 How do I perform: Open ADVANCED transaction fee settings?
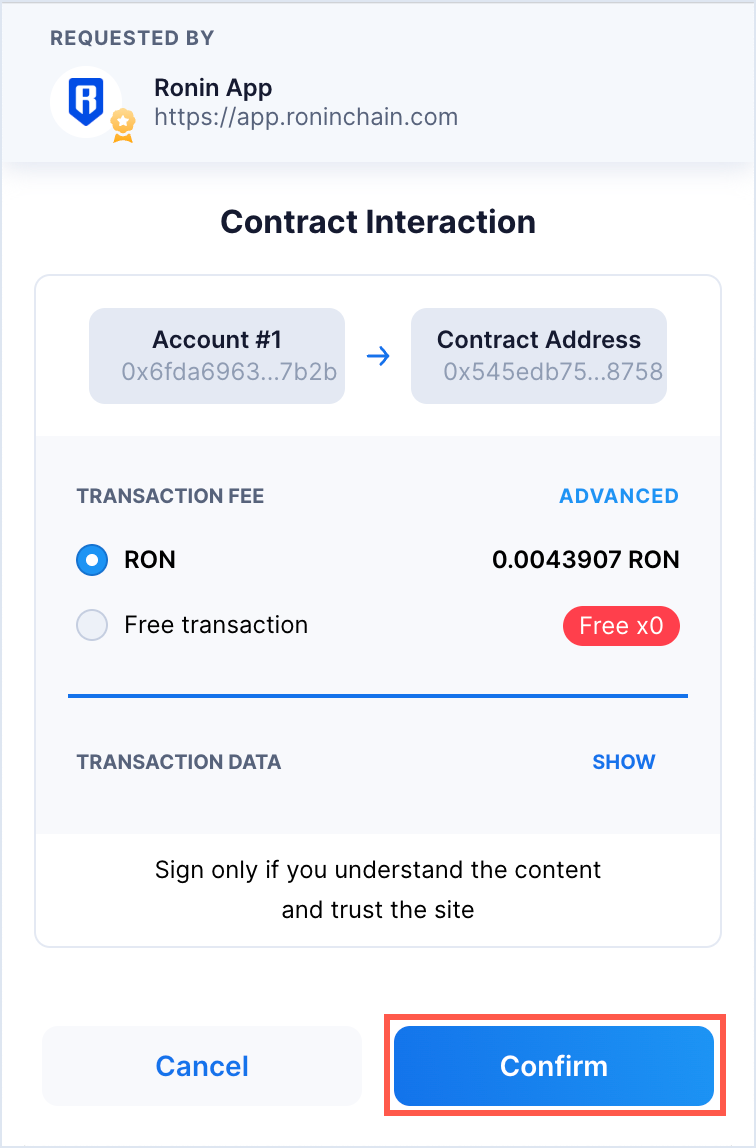(x=618, y=496)
